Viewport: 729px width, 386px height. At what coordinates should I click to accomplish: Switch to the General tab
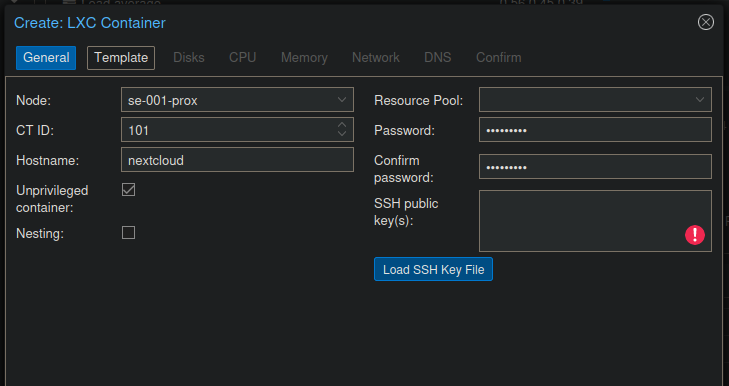point(46,58)
